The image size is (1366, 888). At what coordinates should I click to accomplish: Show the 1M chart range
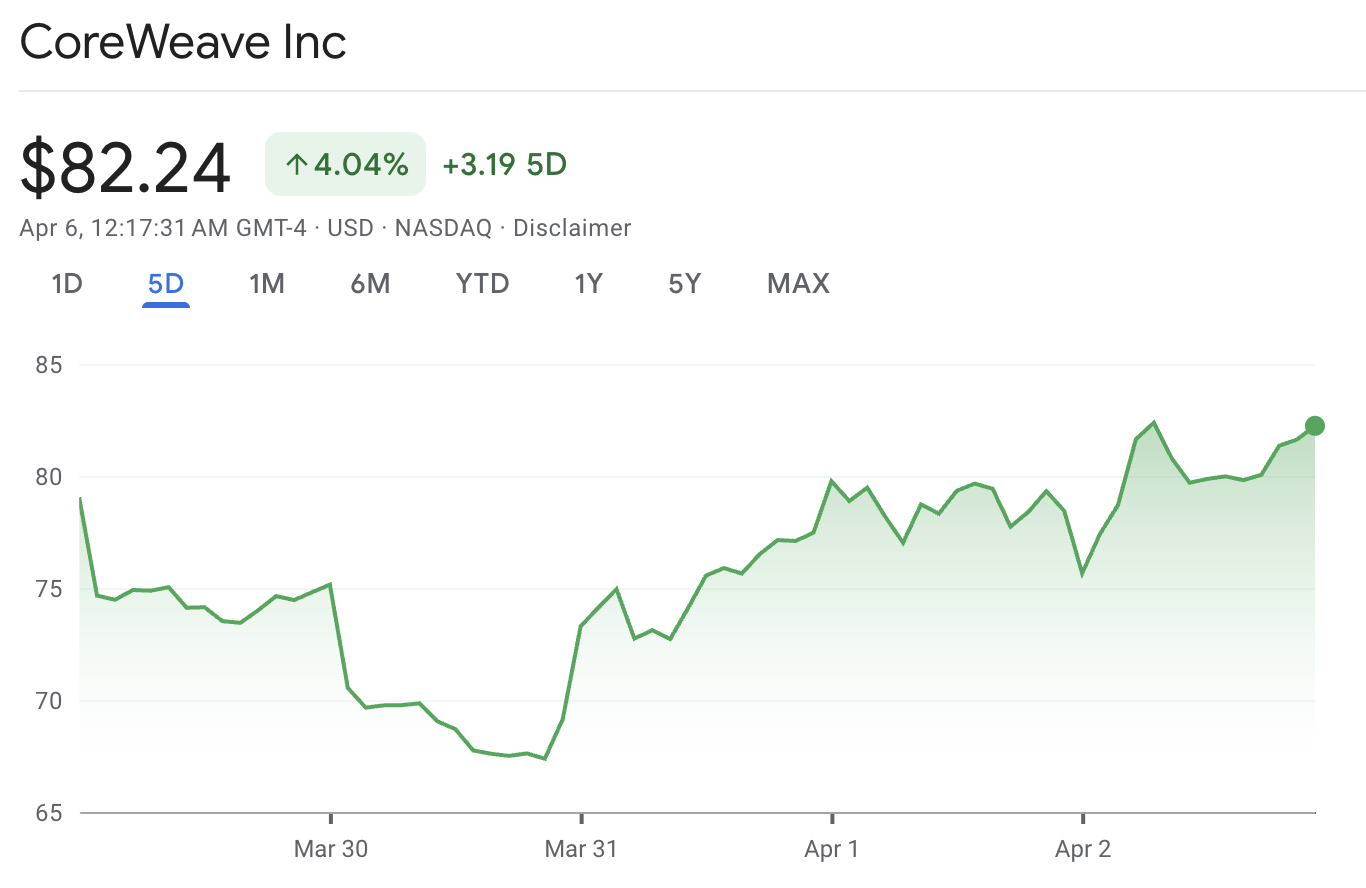coord(267,284)
